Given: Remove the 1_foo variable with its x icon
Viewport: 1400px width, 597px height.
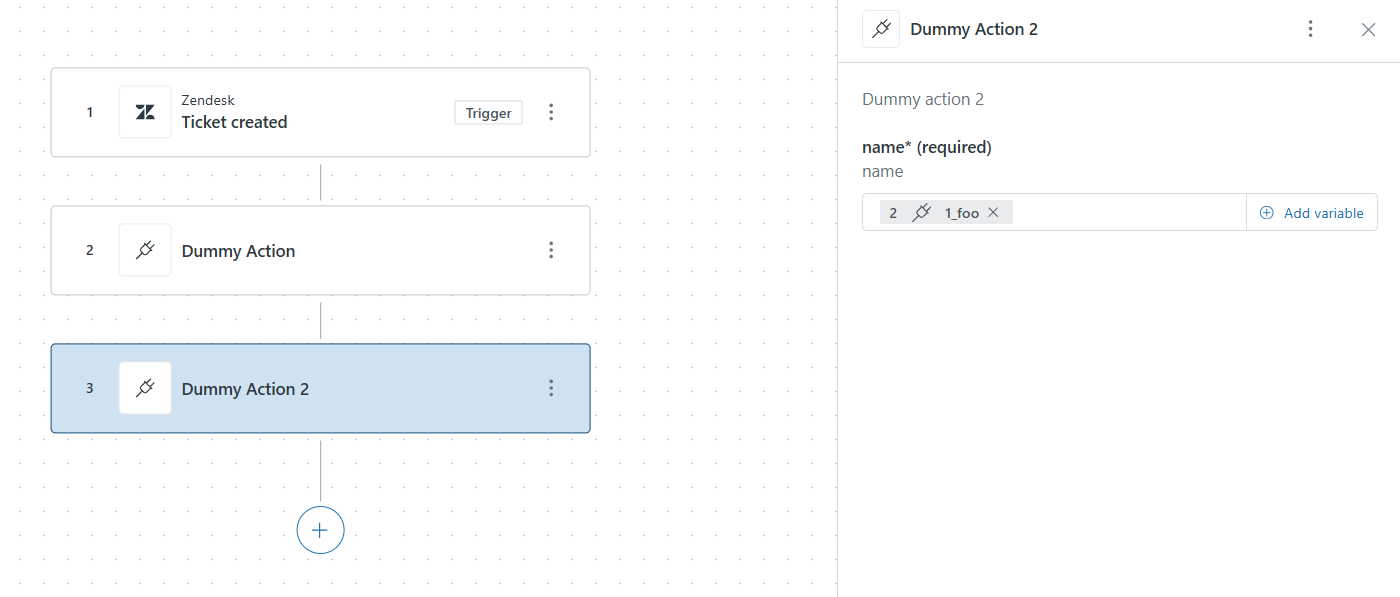Looking at the screenshot, I should coord(993,212).
